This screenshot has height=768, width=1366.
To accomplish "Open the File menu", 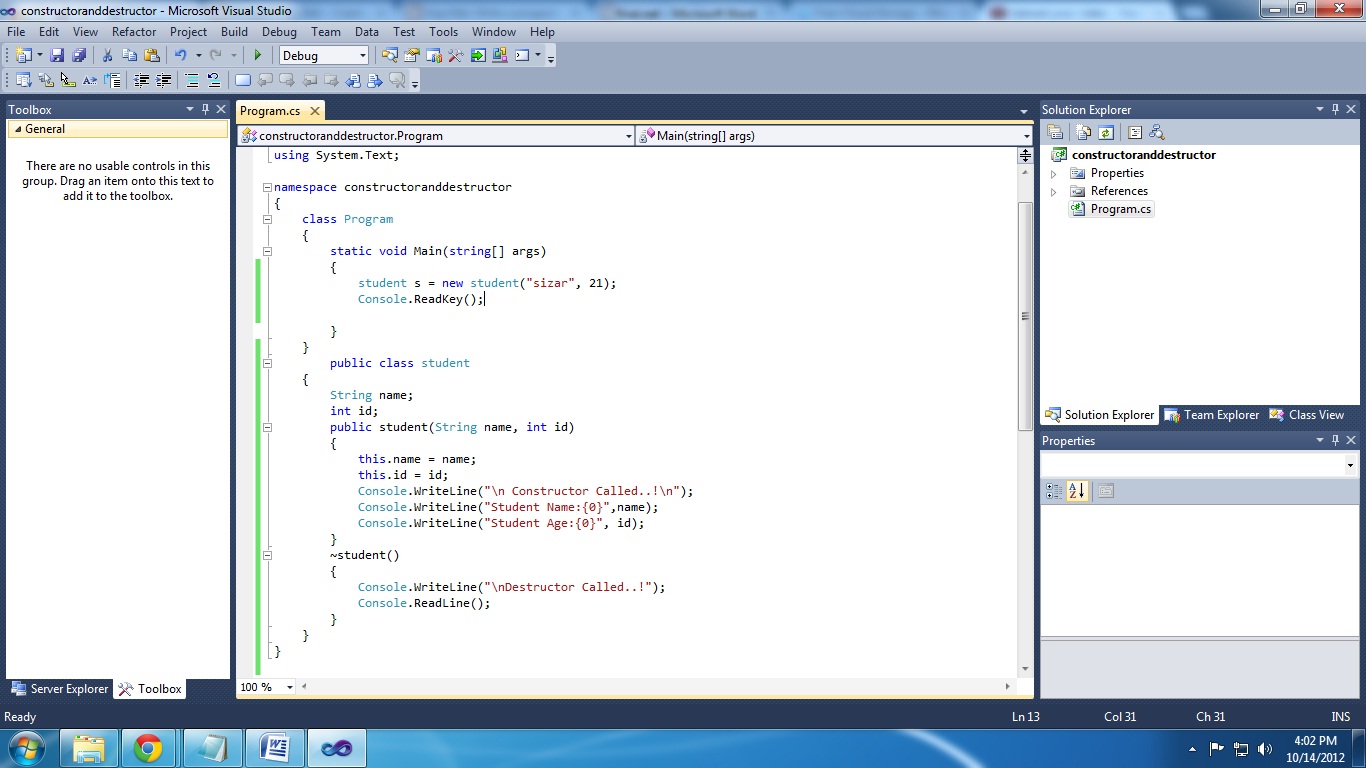I will [16, 32].
